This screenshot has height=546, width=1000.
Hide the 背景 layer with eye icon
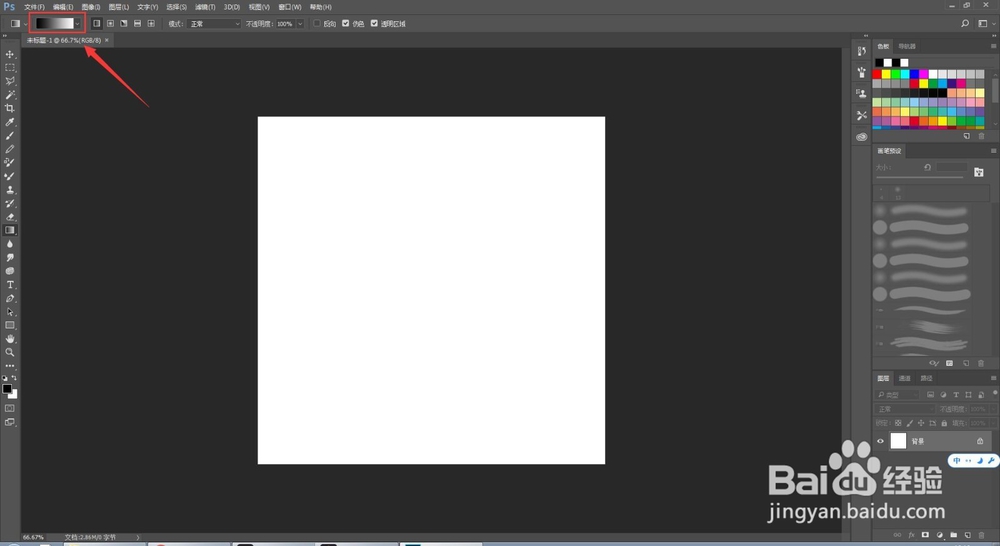(x=880, y=441)
